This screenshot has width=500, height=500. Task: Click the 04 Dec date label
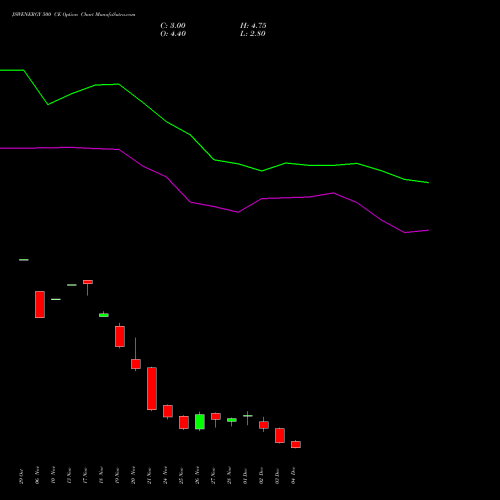(293, 476)
